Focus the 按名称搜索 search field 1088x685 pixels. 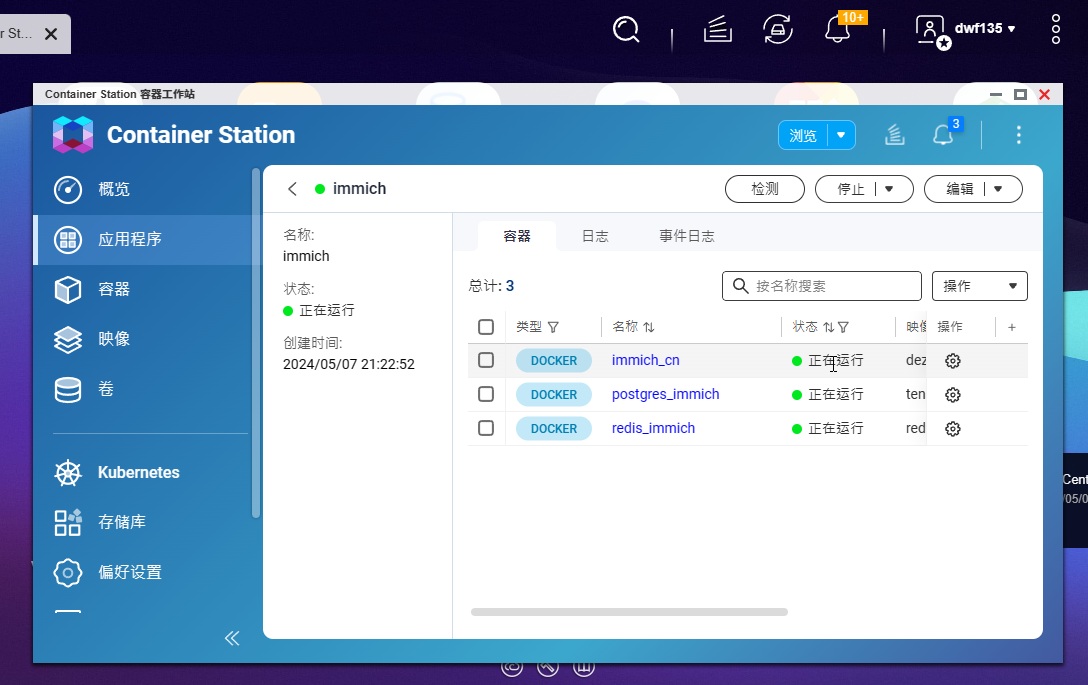point(822,286)
